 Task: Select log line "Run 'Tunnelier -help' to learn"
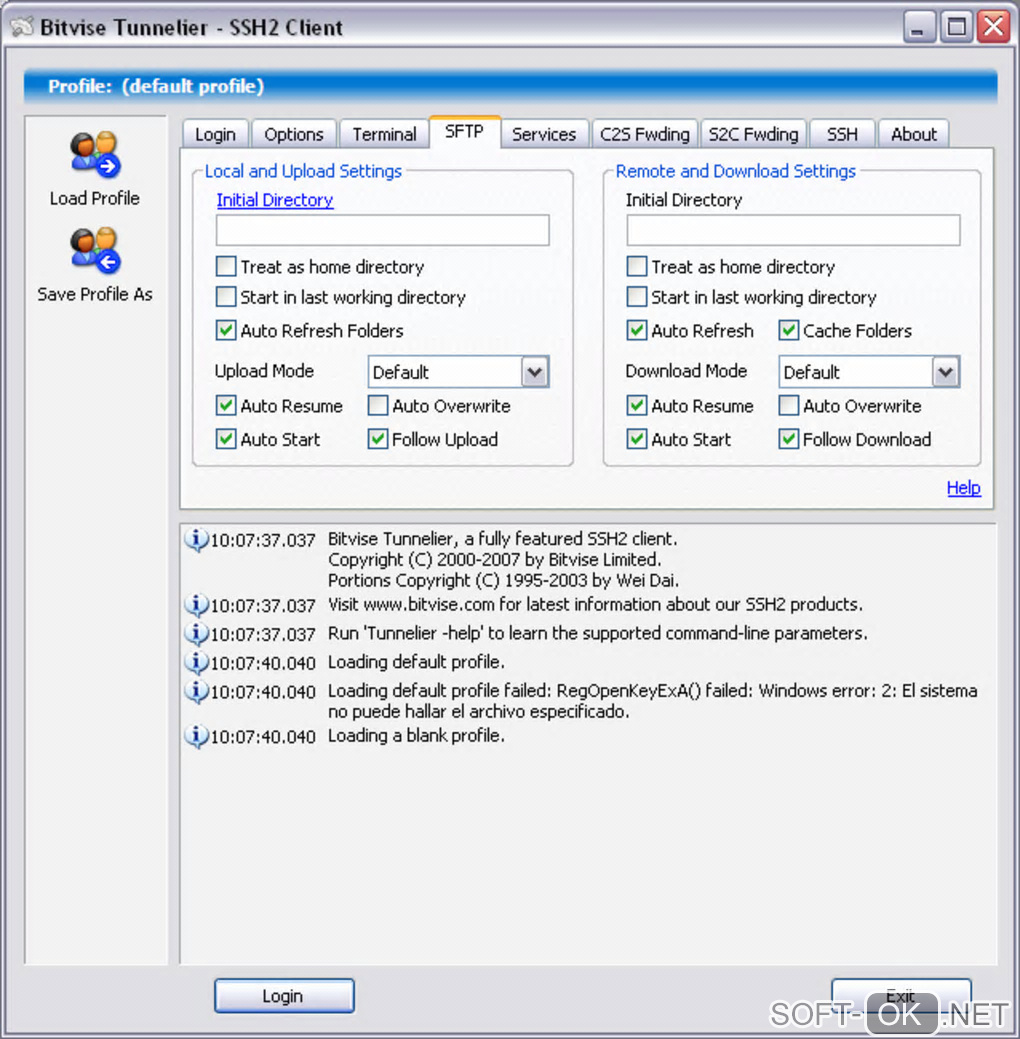coord(598,633)
